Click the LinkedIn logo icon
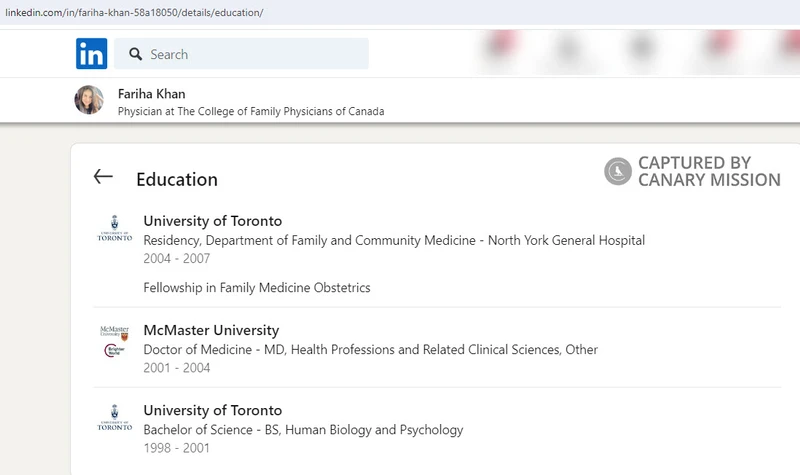800x475 pixels. tap(91, 54)
